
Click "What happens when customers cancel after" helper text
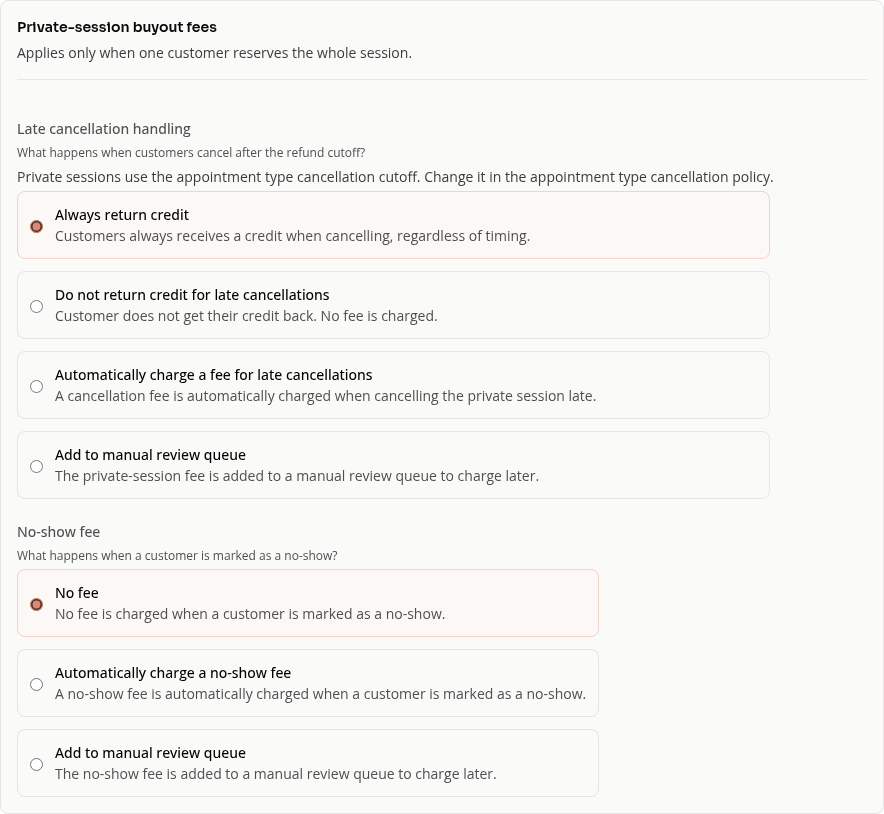[191, 153]
